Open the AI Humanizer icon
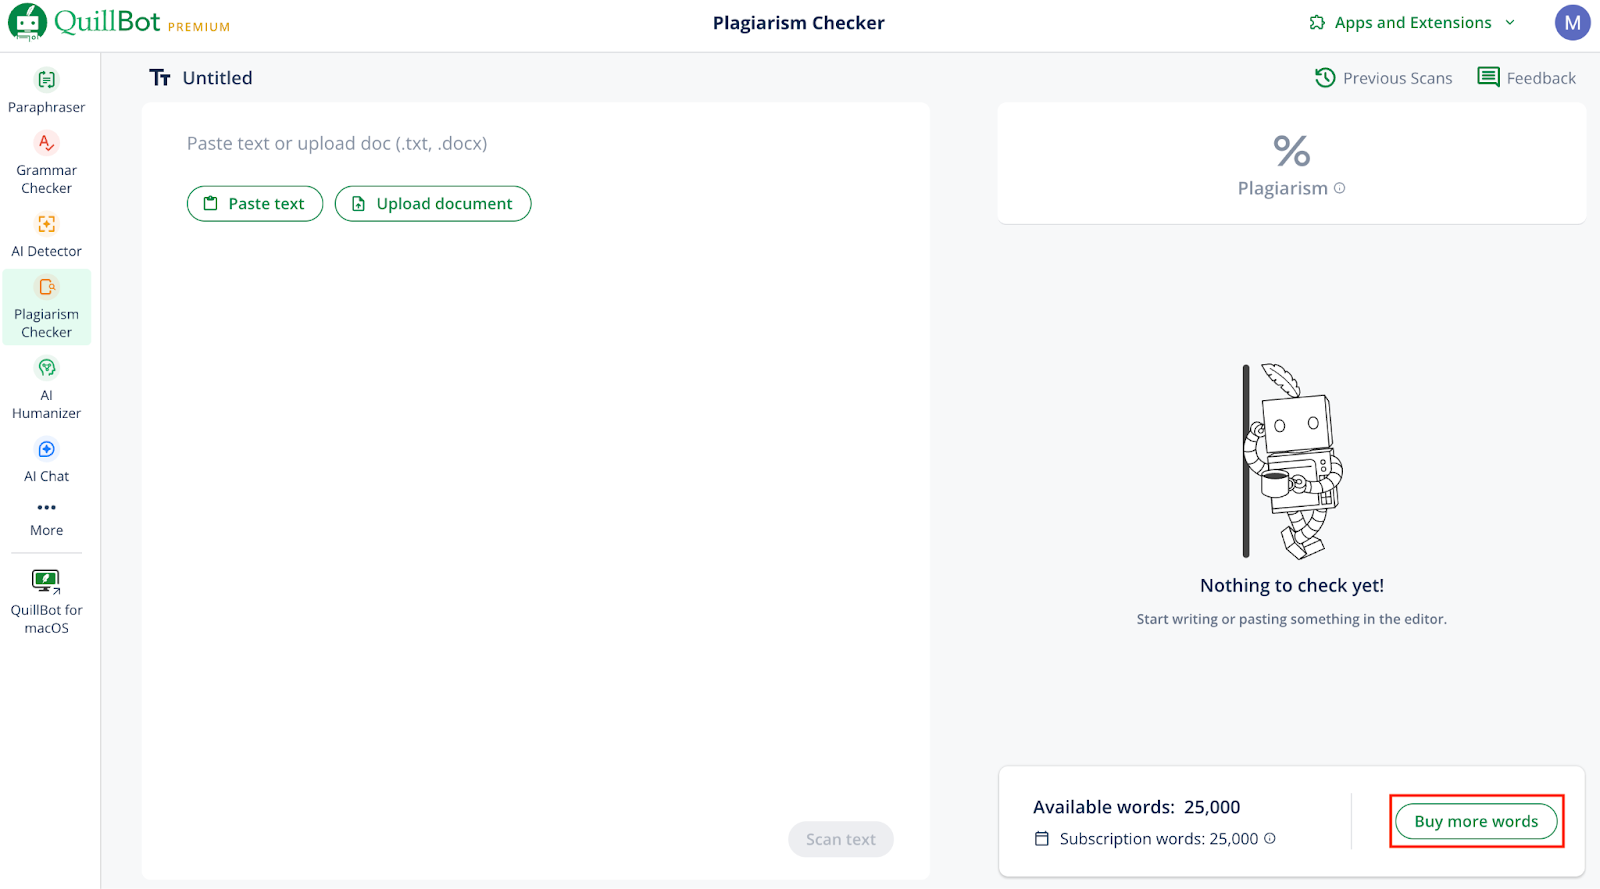Viewport: 1600px width, 889px height. click(47, 368)
